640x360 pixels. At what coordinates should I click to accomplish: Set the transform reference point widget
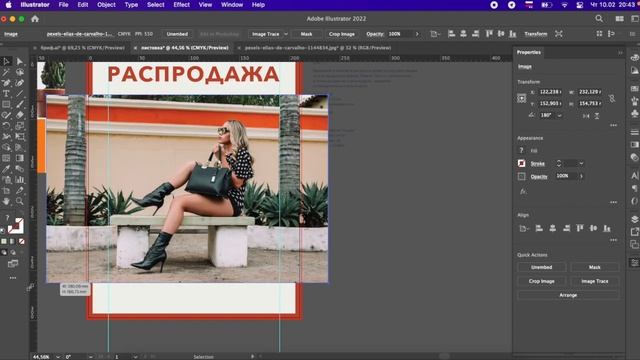[x=522, y=98]
